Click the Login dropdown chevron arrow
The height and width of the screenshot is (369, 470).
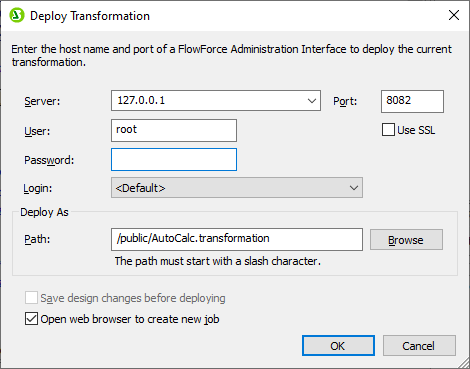coord(354,188)
